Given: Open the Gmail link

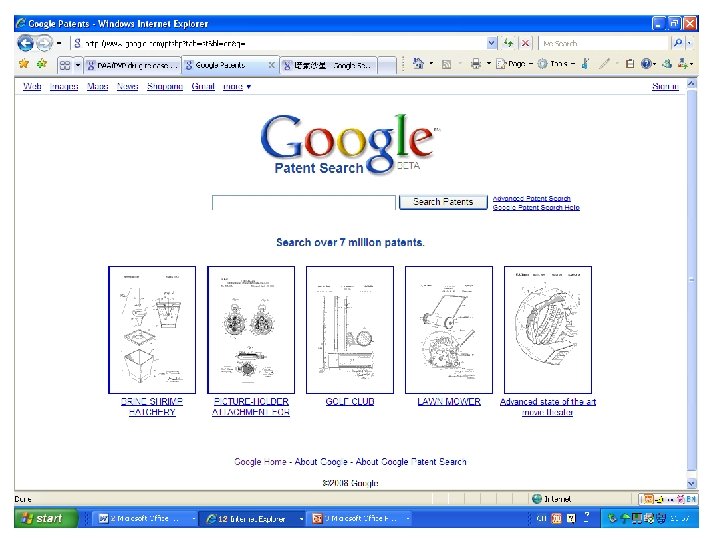Looking at the screenshot, I should (203, 86).
